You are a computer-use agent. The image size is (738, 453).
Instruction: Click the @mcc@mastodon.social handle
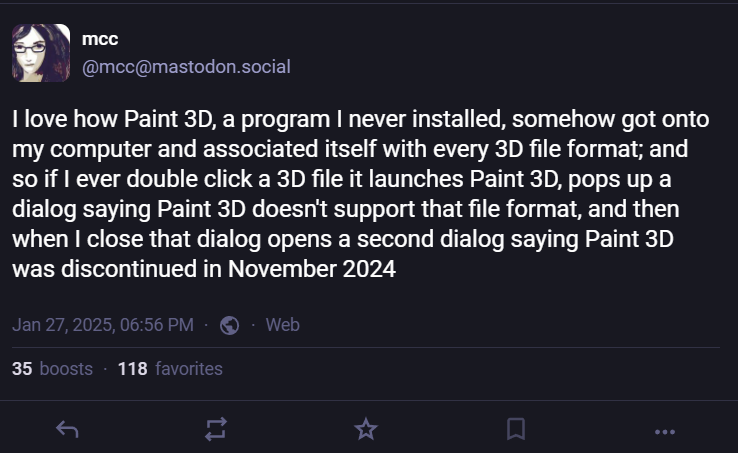tap(186, 67)
